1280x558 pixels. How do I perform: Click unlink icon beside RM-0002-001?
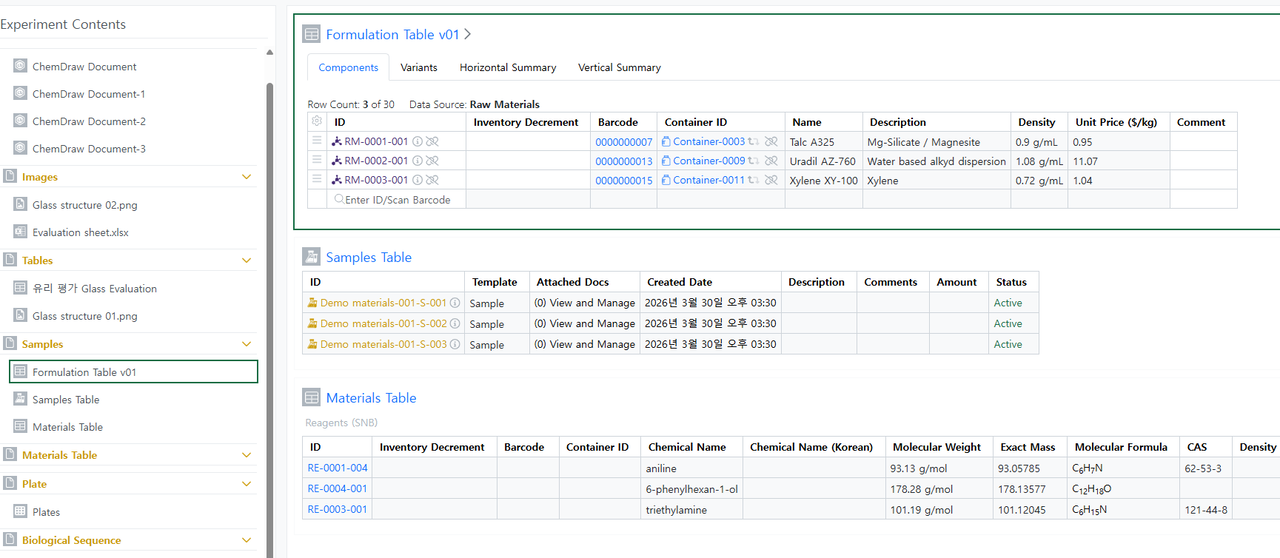432,161
